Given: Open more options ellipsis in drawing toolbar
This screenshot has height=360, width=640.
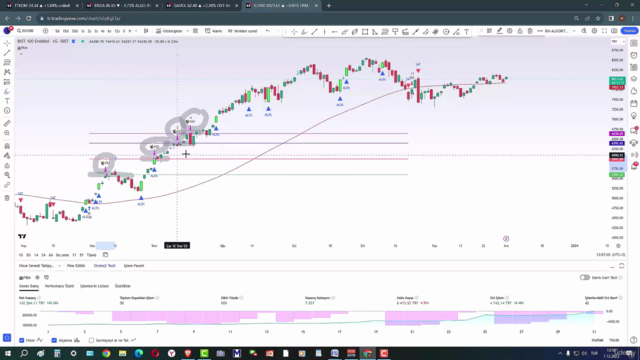Looking at the screenshot, I should pos(540,31).
